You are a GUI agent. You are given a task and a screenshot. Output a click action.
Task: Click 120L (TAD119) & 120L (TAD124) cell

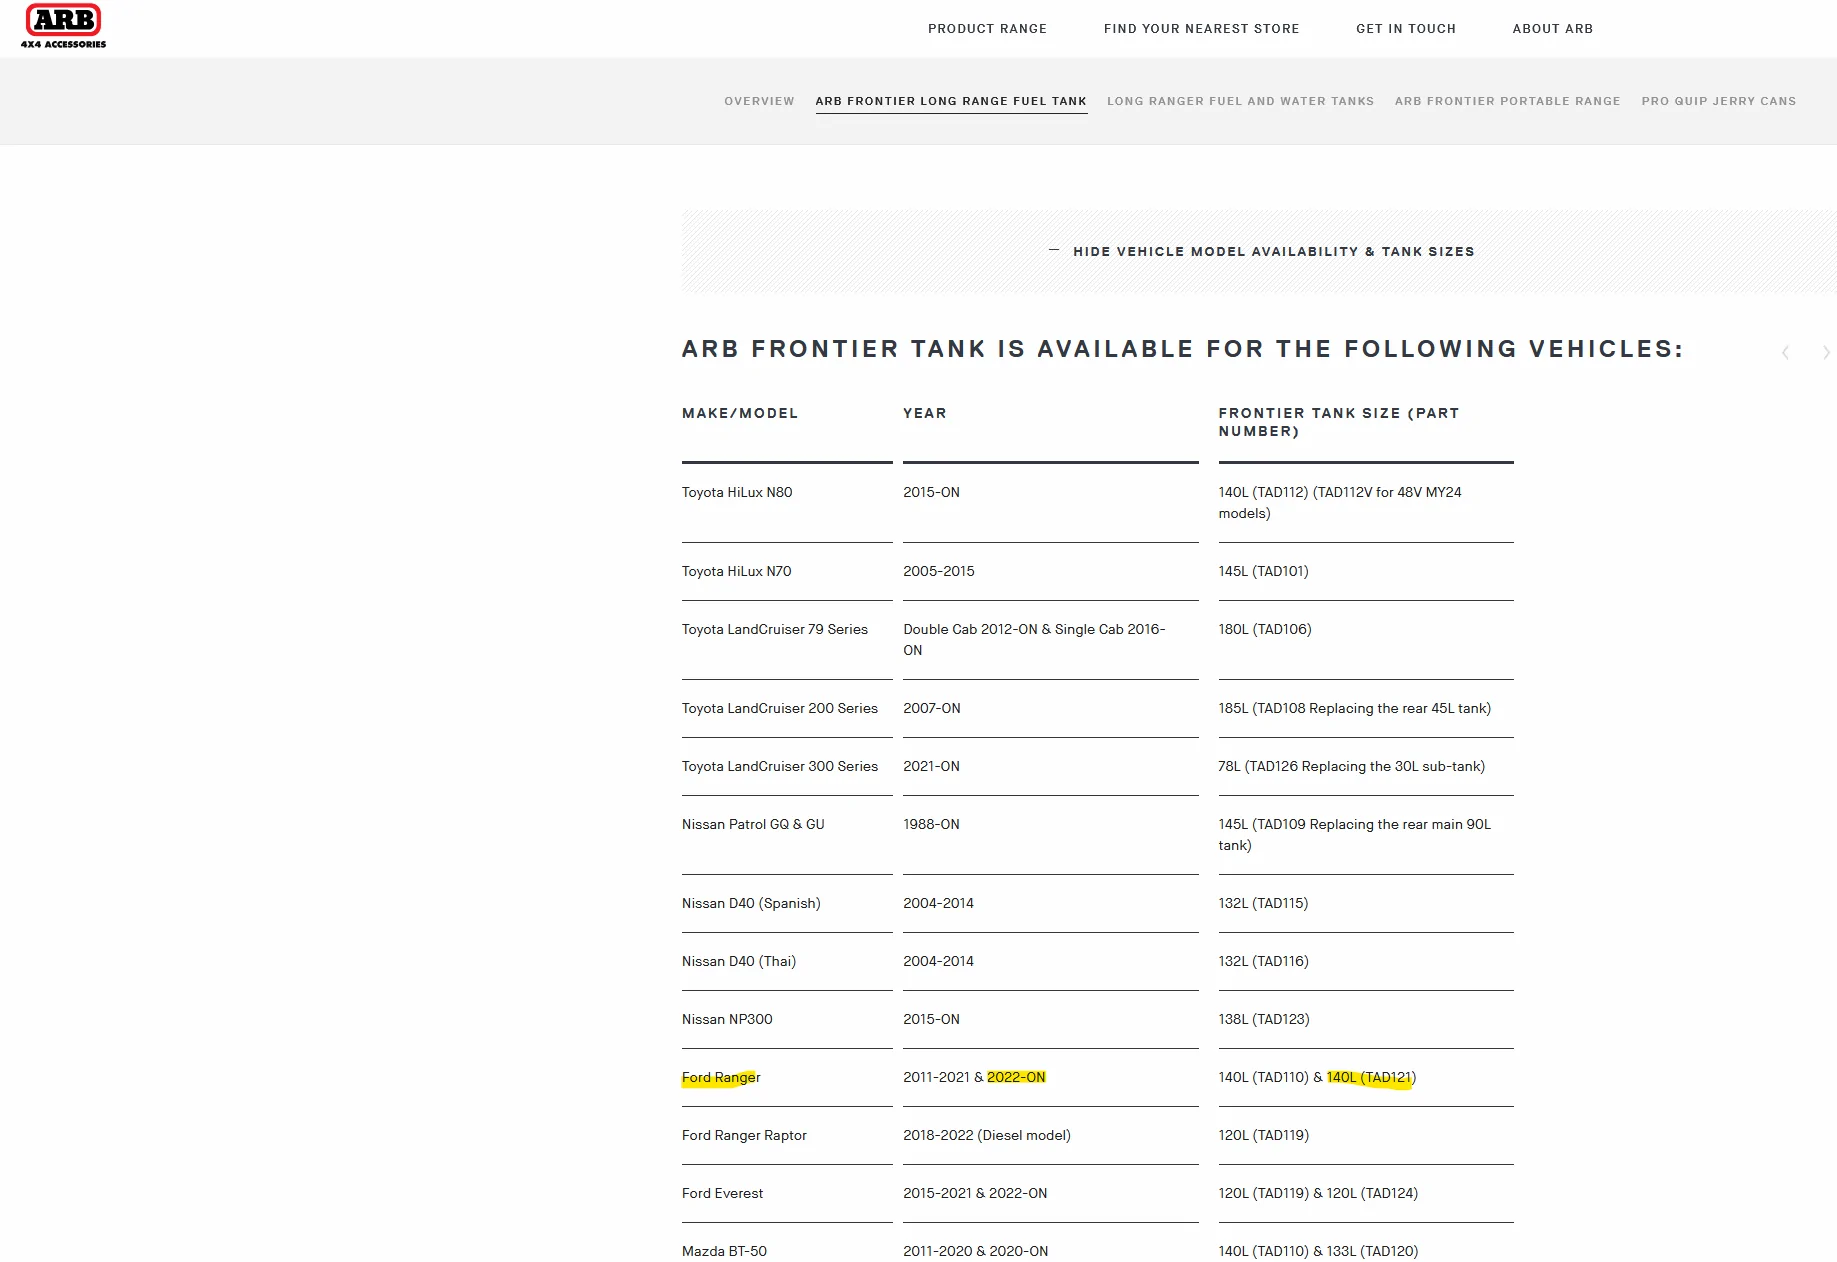point(1318,1193)
